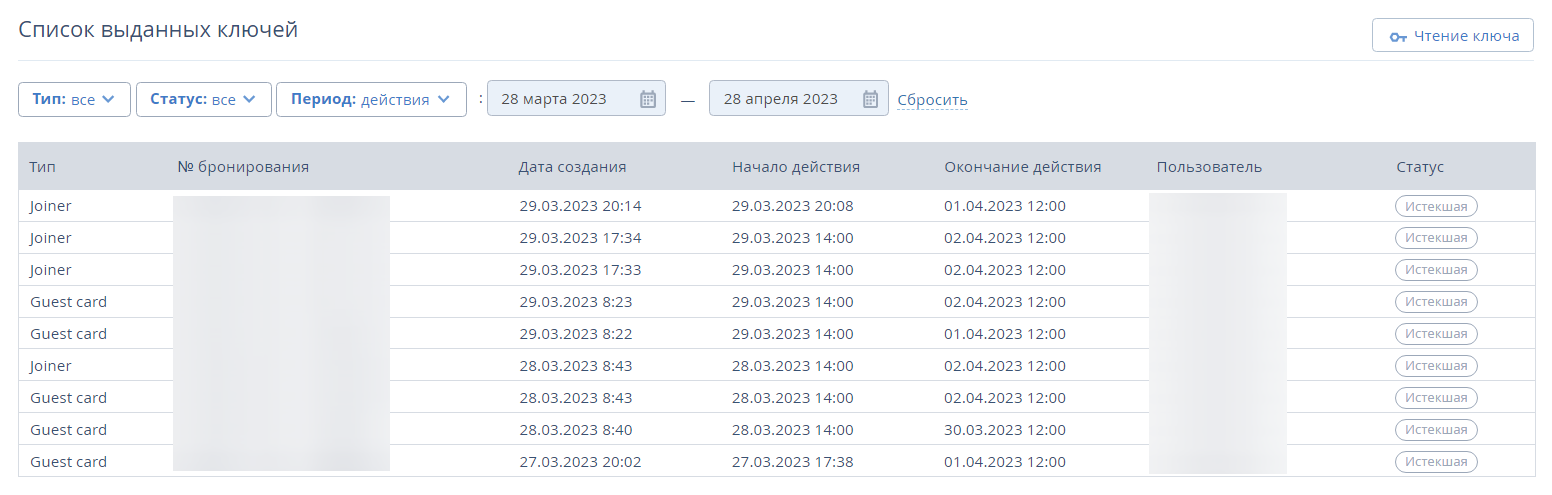Click the Список выданных ключей heading
The width and height of the screenshot is (1552, 495).
pyautogui.click(x=158, y=30)
